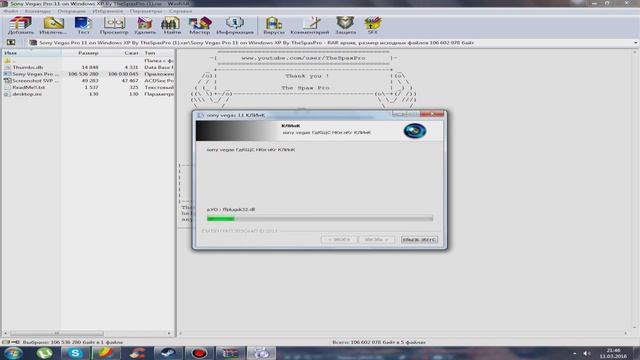Open the Избранное menu
Viewport: 640px width, 360px height.
(x=107, y=11)
